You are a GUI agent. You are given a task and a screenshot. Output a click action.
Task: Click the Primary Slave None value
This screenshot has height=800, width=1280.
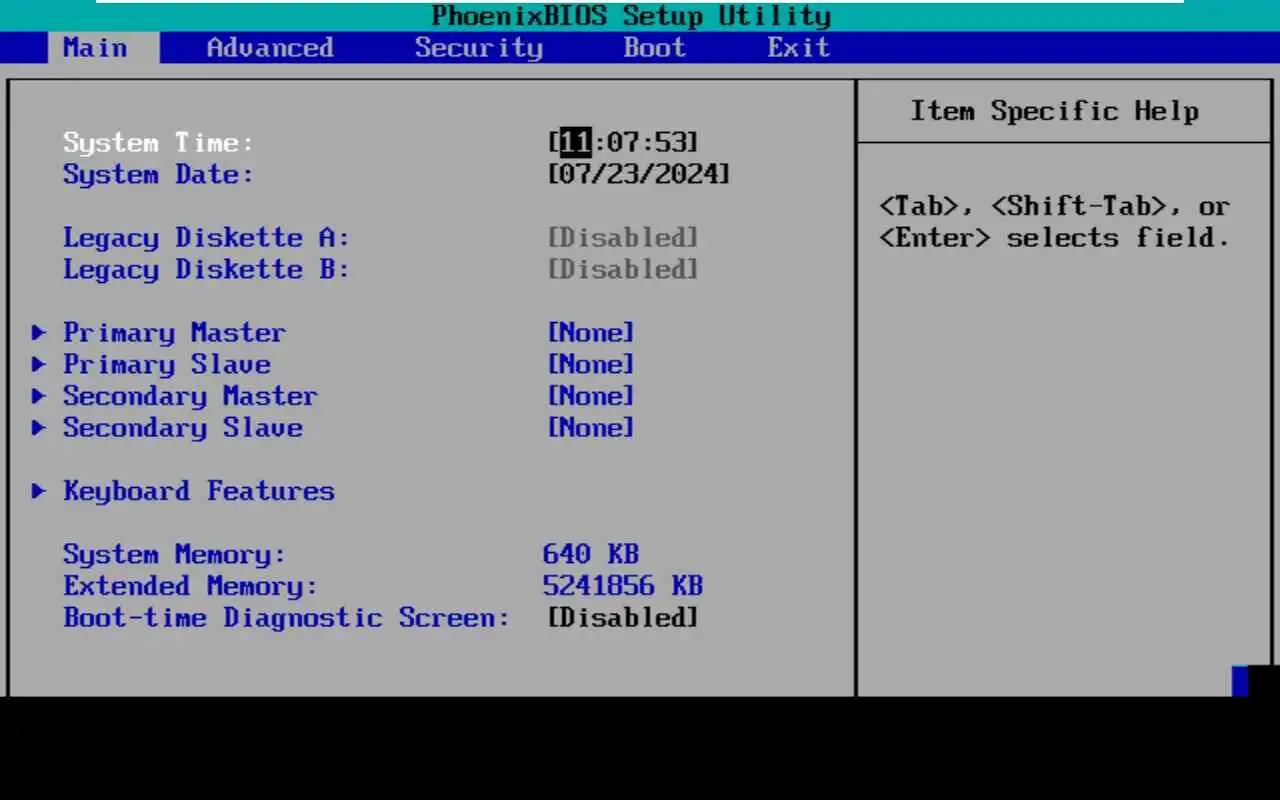pos(591,365)
